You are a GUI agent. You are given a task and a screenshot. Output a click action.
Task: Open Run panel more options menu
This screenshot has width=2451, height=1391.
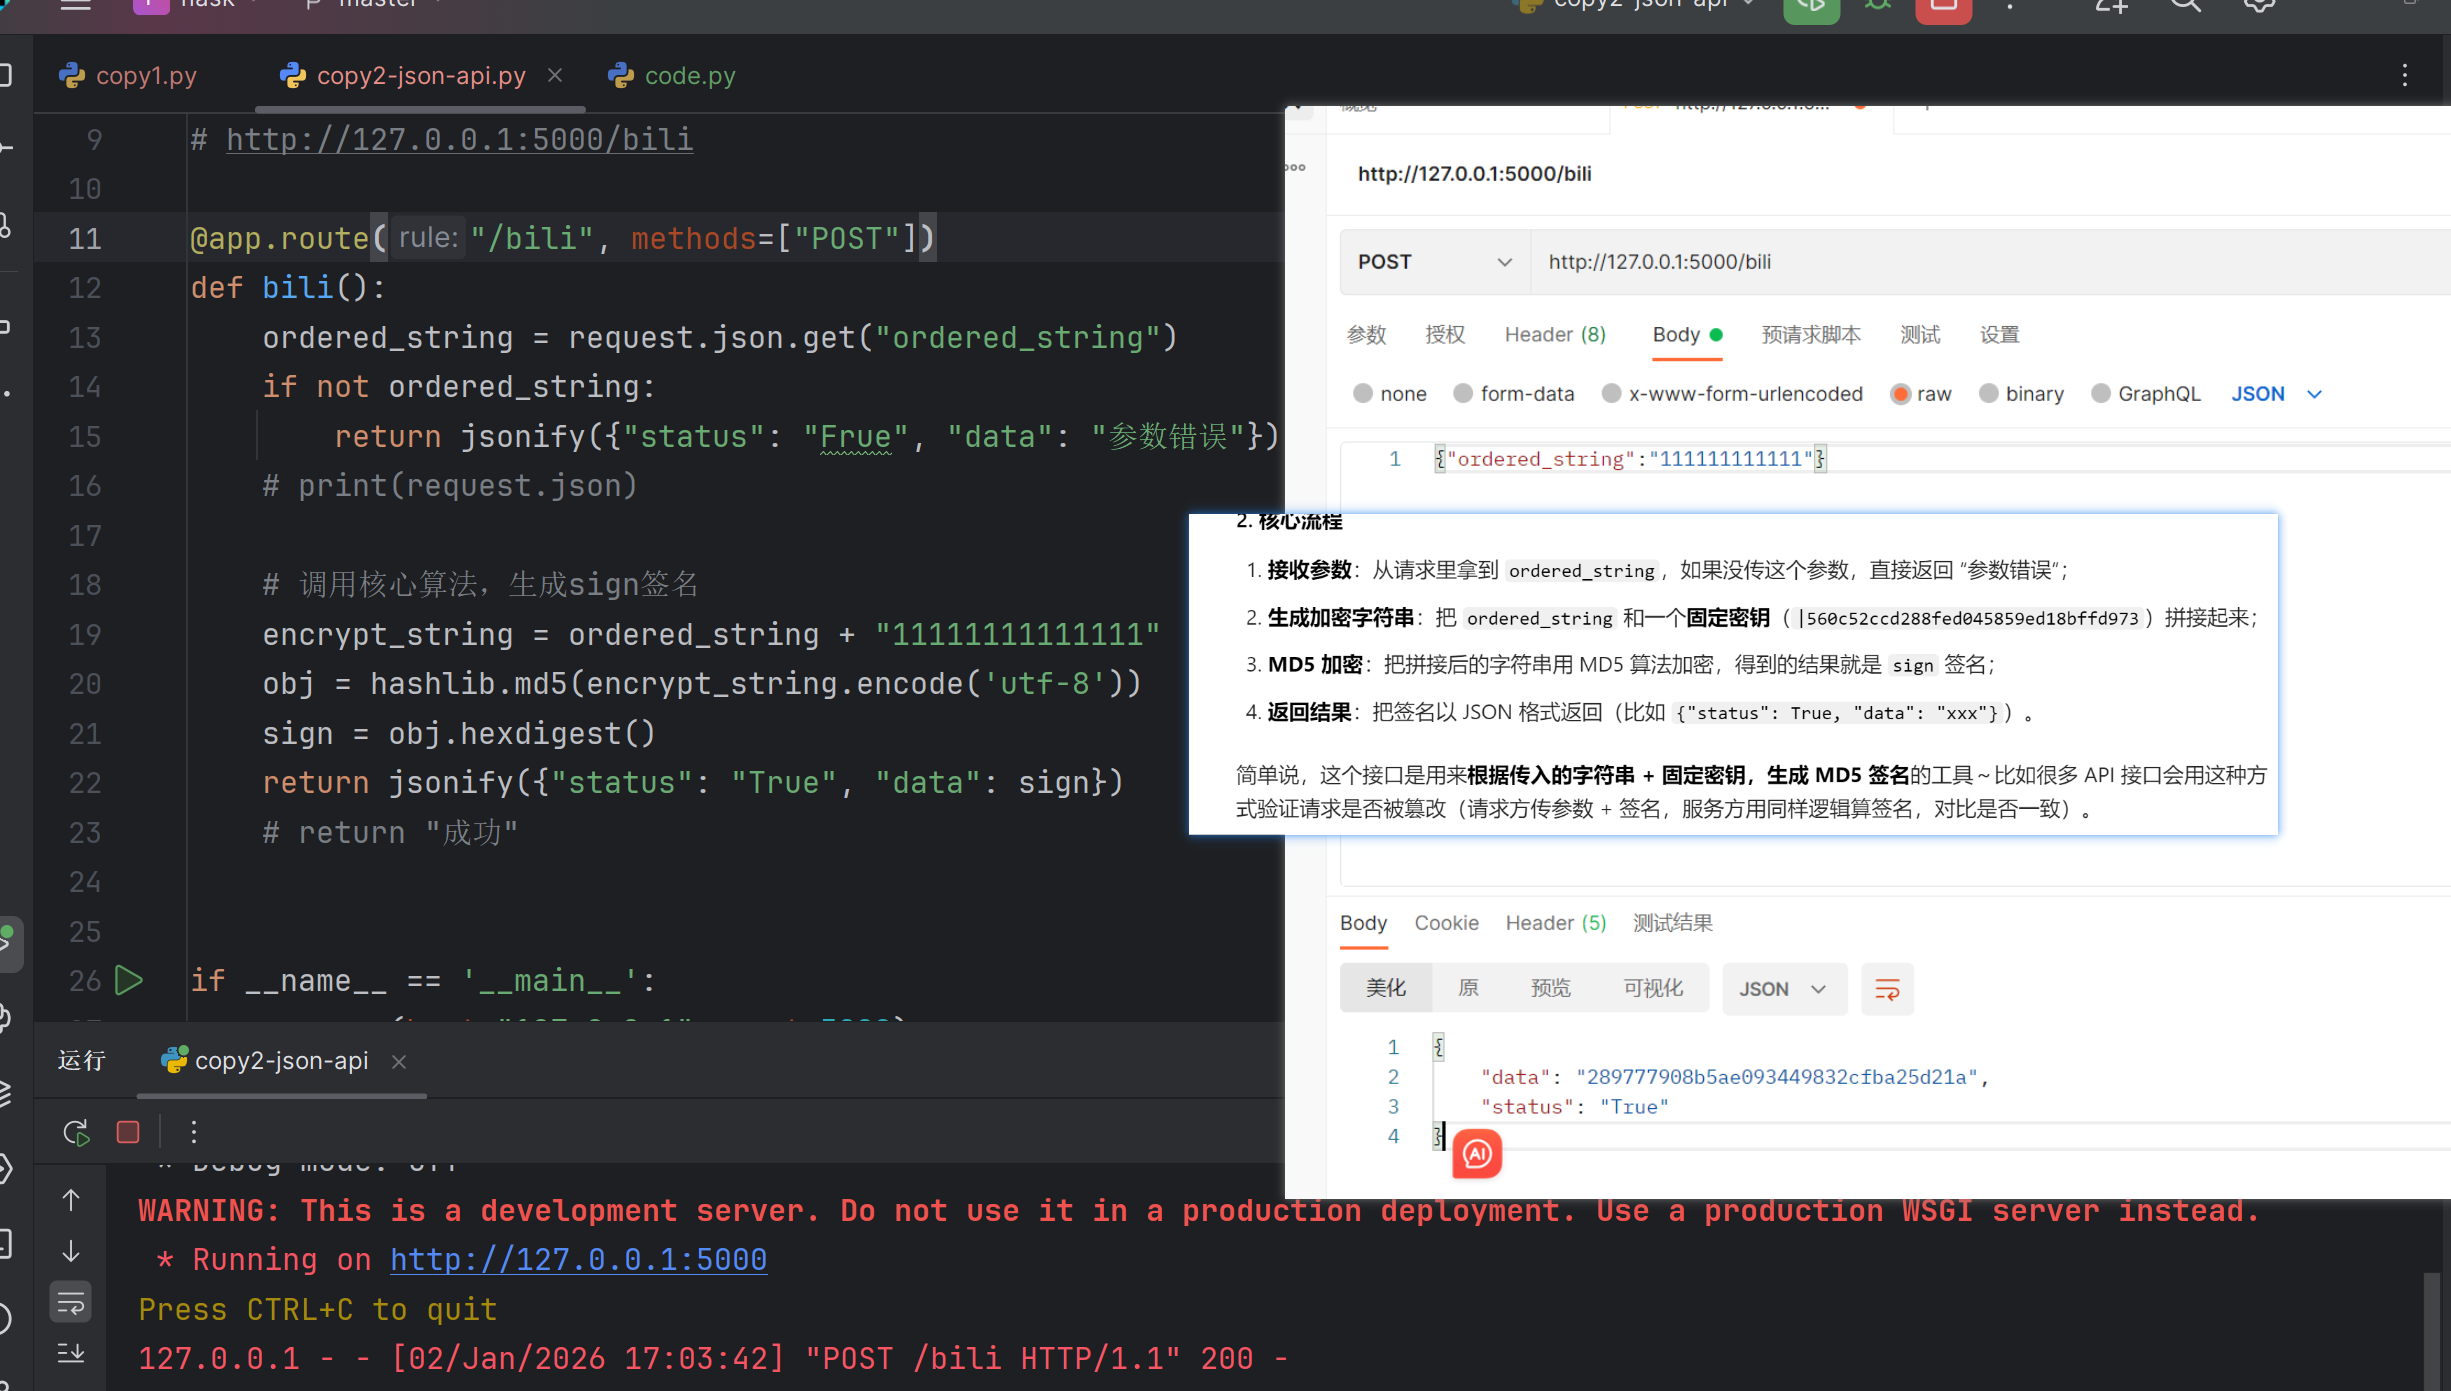(x=194, y=1132)
